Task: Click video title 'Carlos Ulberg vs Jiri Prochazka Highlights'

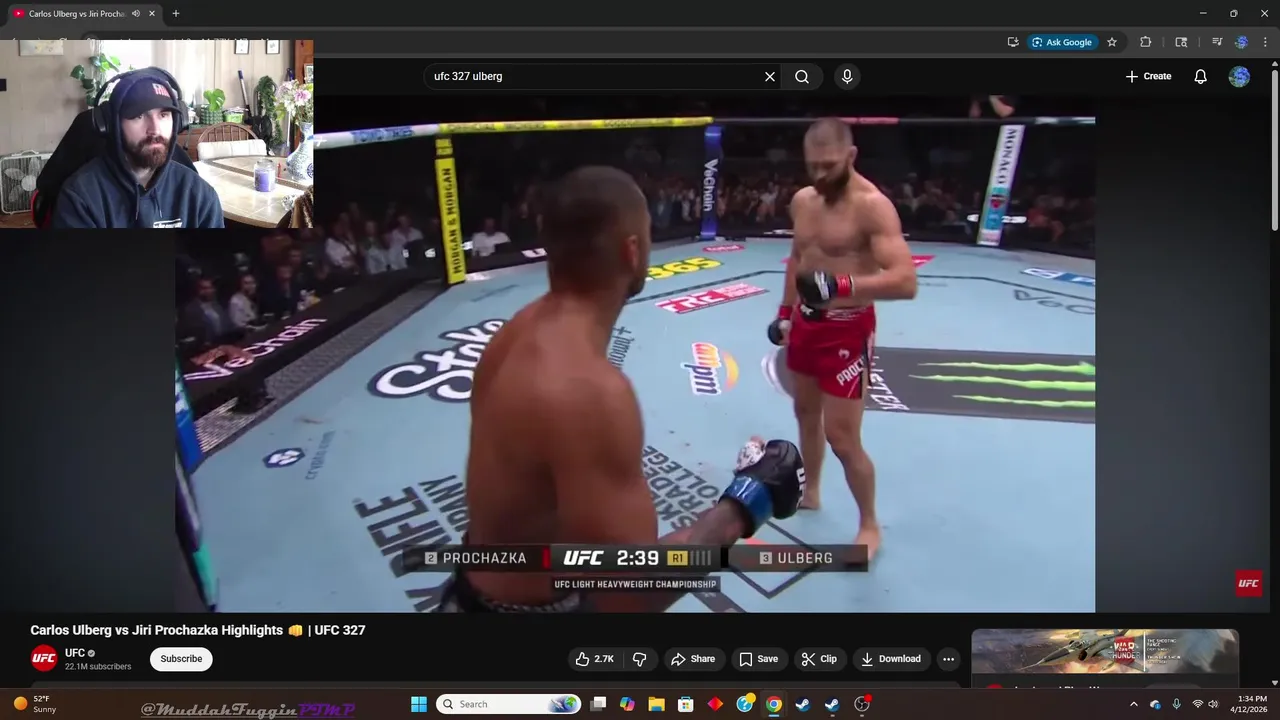Action: tap(157, 630)
